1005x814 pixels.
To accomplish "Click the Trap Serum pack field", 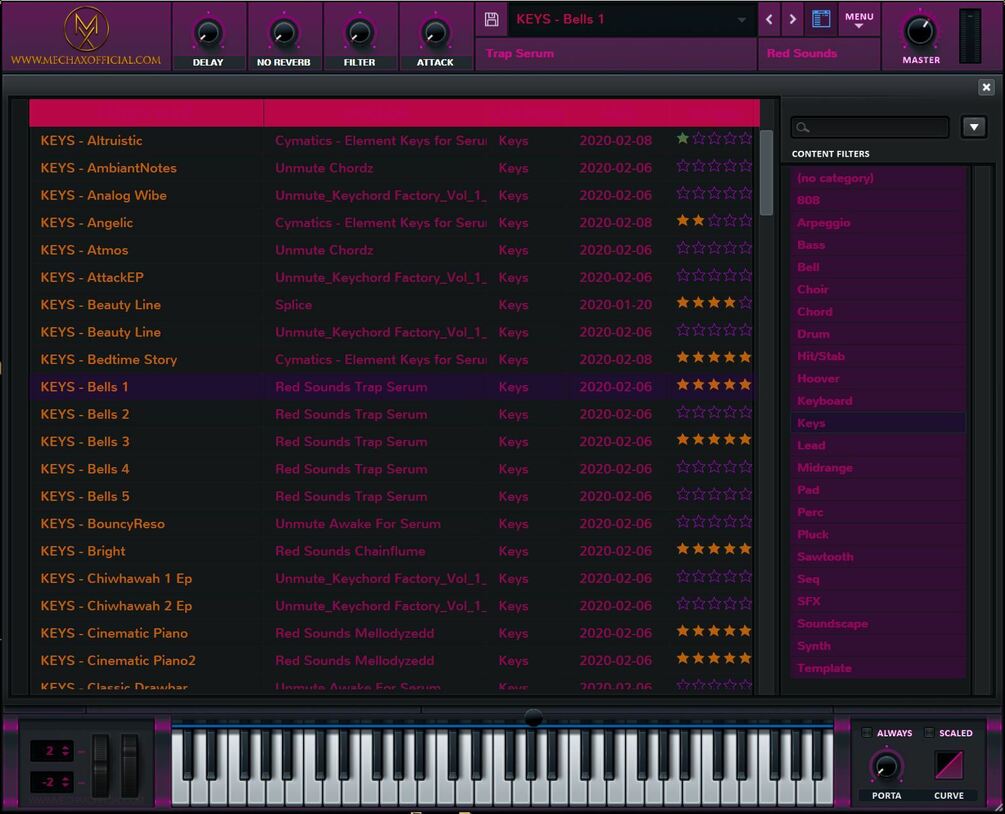I will coord(615,53).
